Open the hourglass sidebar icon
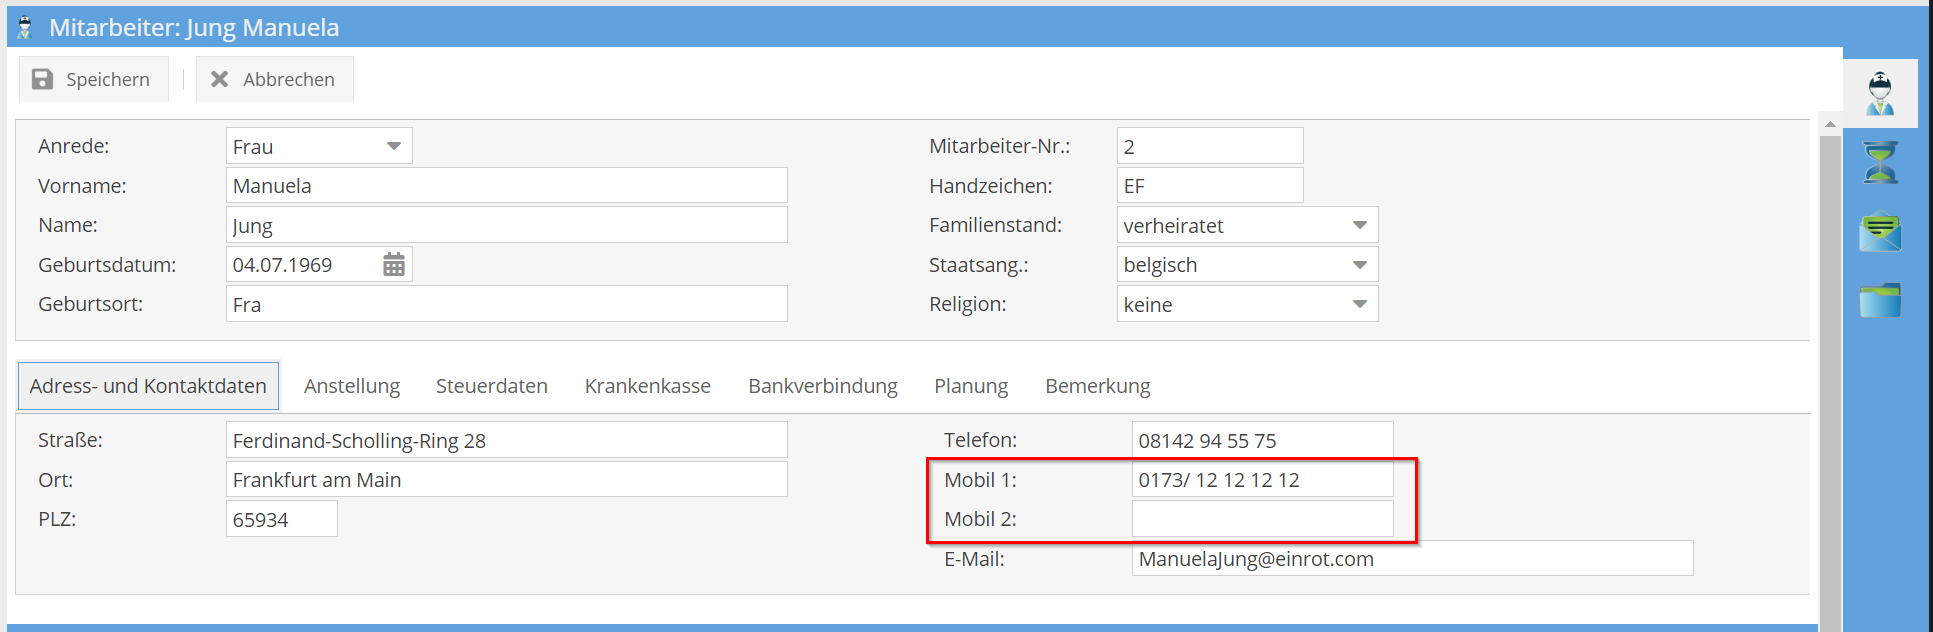The height and width of the screenshot is (632, 1933). pyautogui.click(x=1880, y=162)
